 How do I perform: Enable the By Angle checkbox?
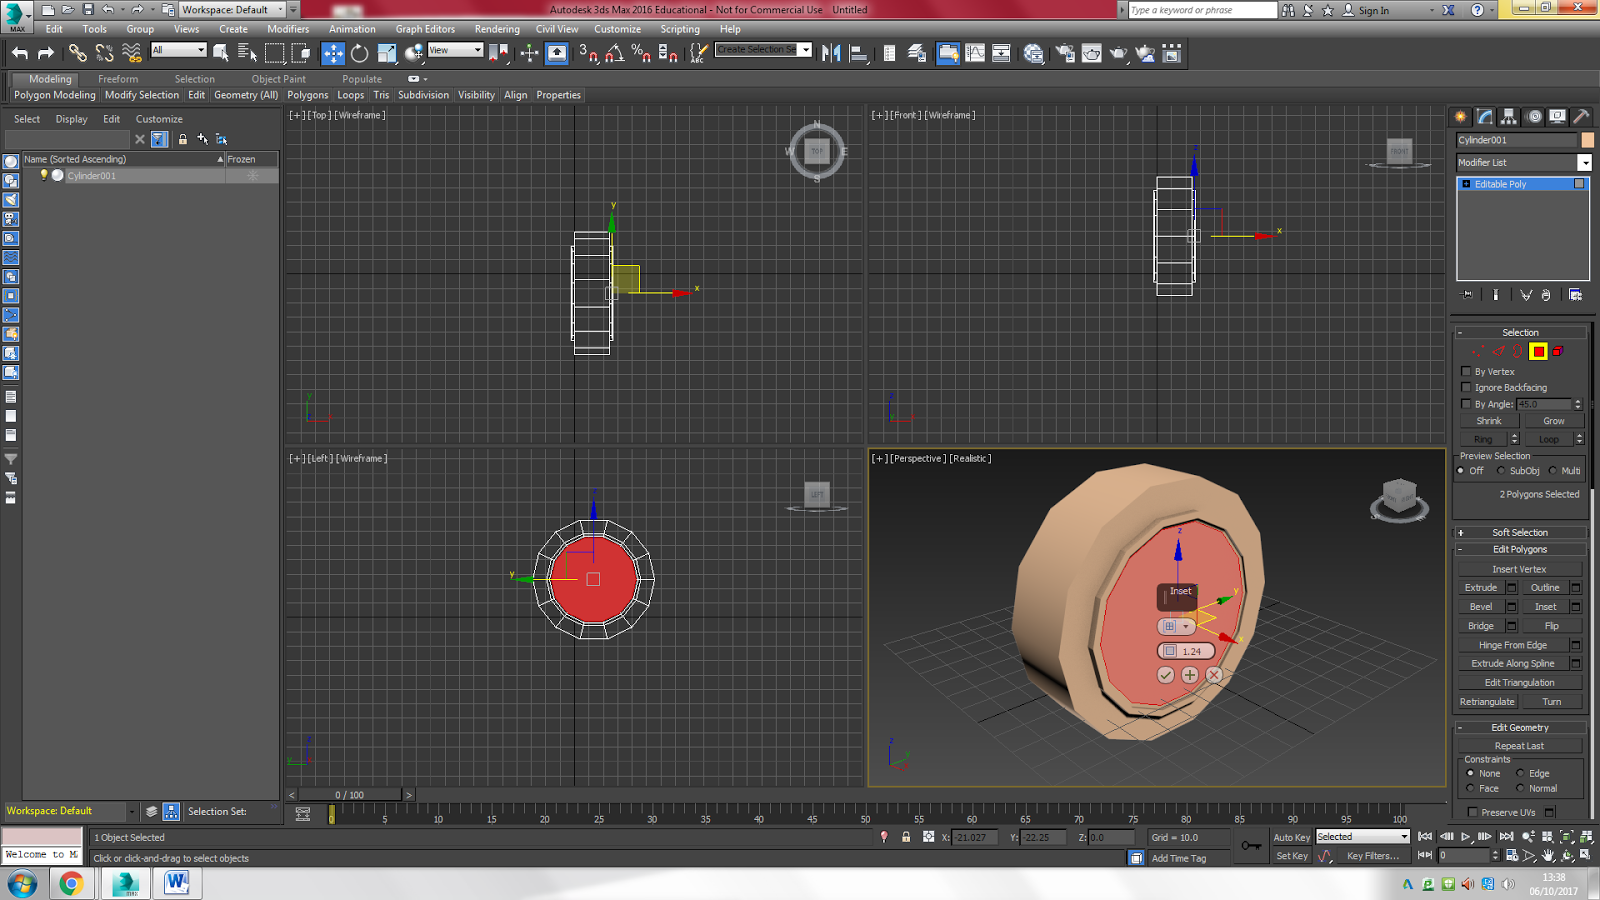1466,404
